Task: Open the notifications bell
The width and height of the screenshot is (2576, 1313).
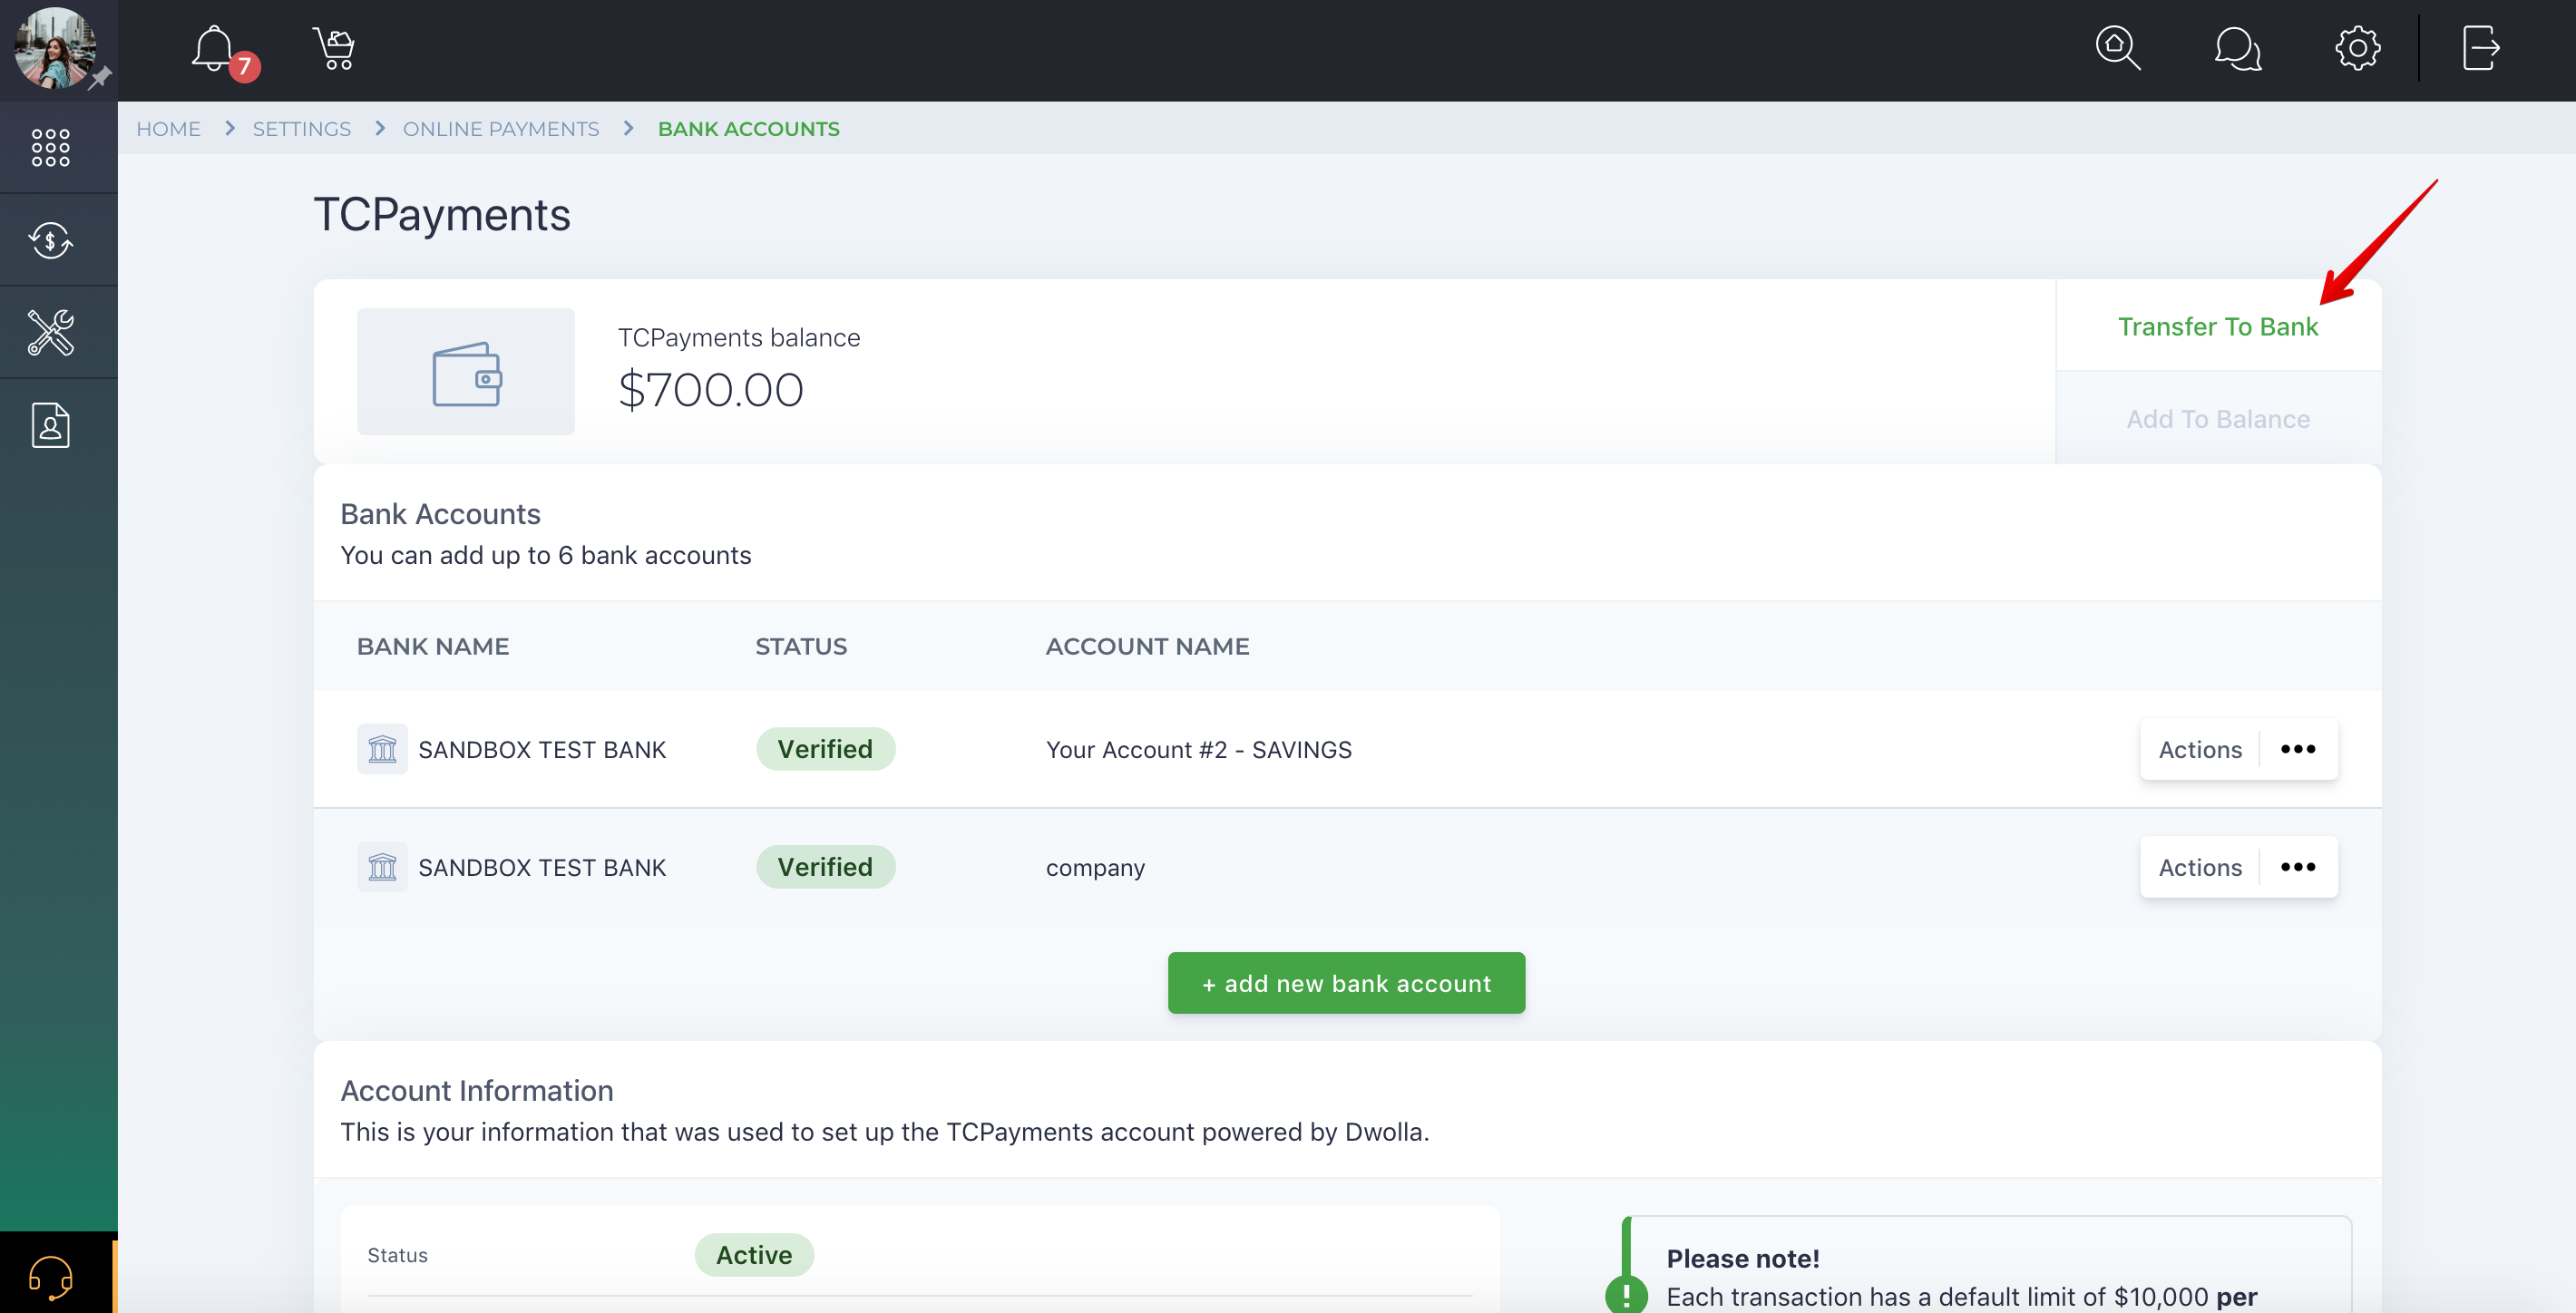Action: point(214,48)
